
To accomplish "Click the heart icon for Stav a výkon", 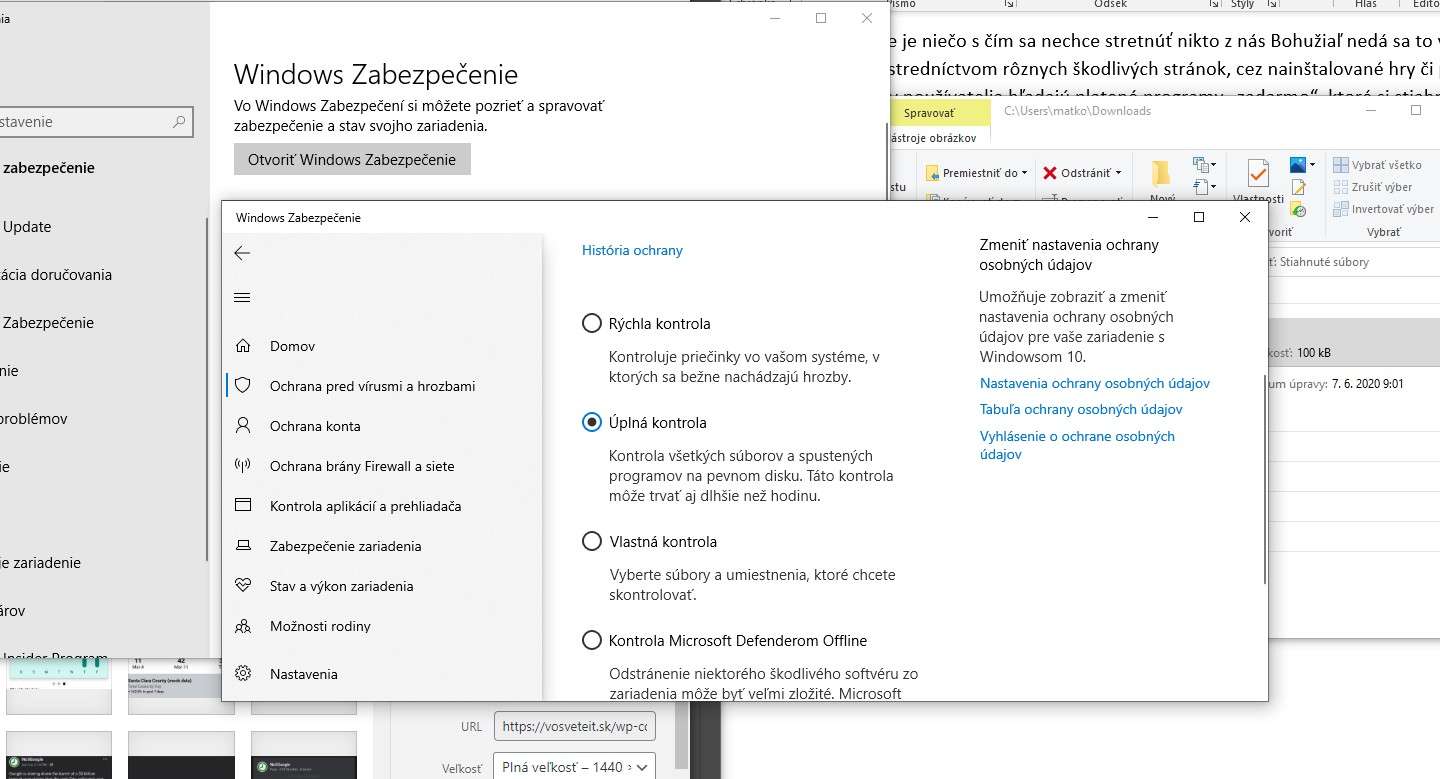I will tap(243, 586).
